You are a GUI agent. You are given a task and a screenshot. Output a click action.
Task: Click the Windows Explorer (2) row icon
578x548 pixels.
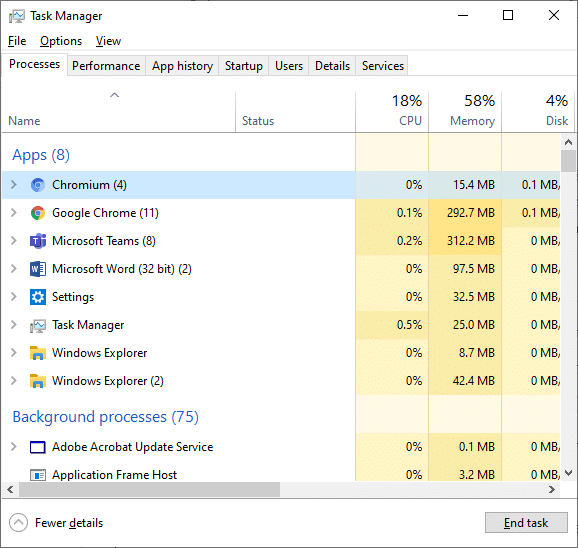(x=38, y=381)
